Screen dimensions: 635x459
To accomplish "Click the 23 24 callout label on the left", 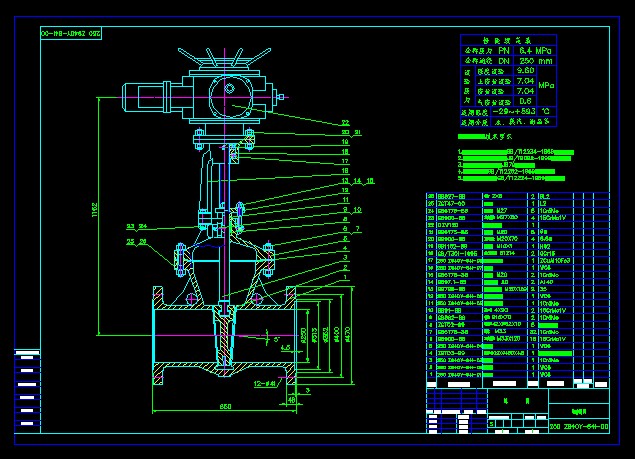I will click(x=136, y=226).
